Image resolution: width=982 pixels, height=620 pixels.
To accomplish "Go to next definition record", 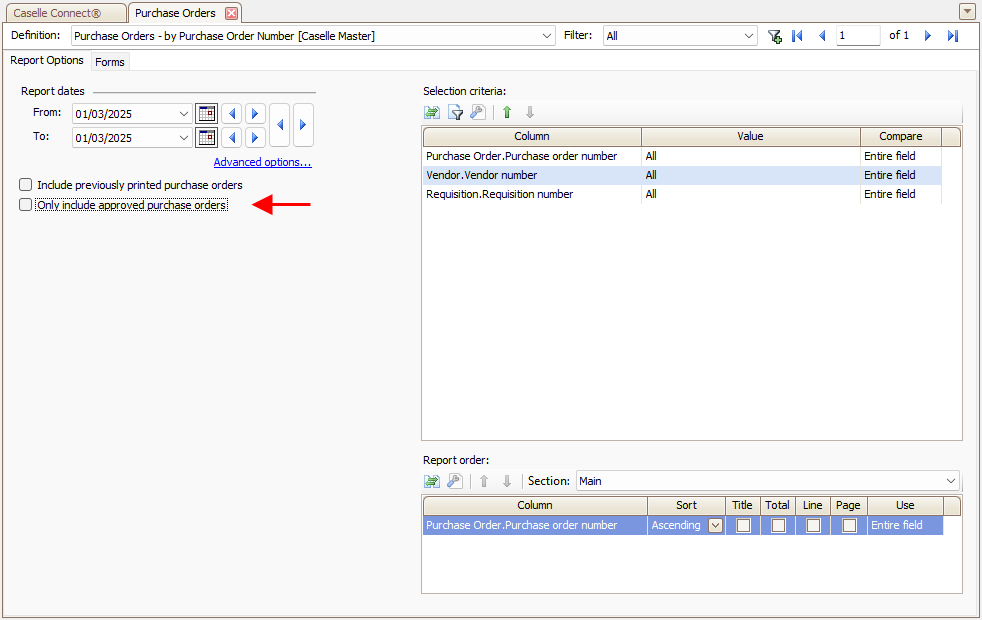I will (928, 36).
